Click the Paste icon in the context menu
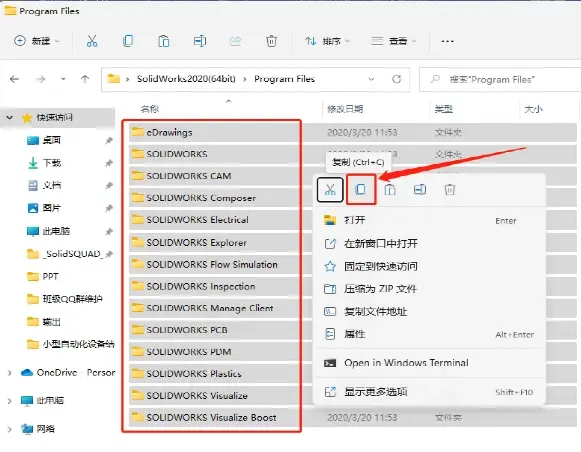The height and width of the screenshot is (452, 581). coord(390,190)
